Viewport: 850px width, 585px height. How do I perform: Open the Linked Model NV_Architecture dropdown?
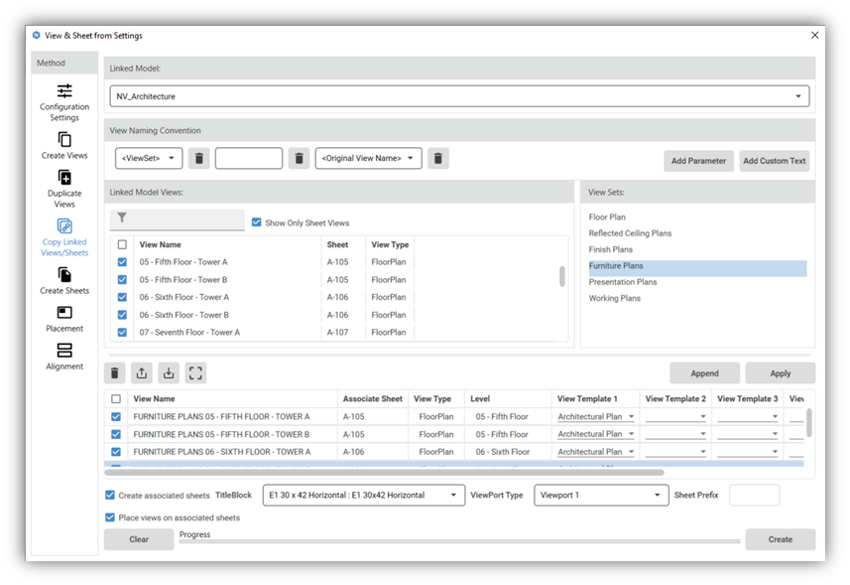(459, 97)
